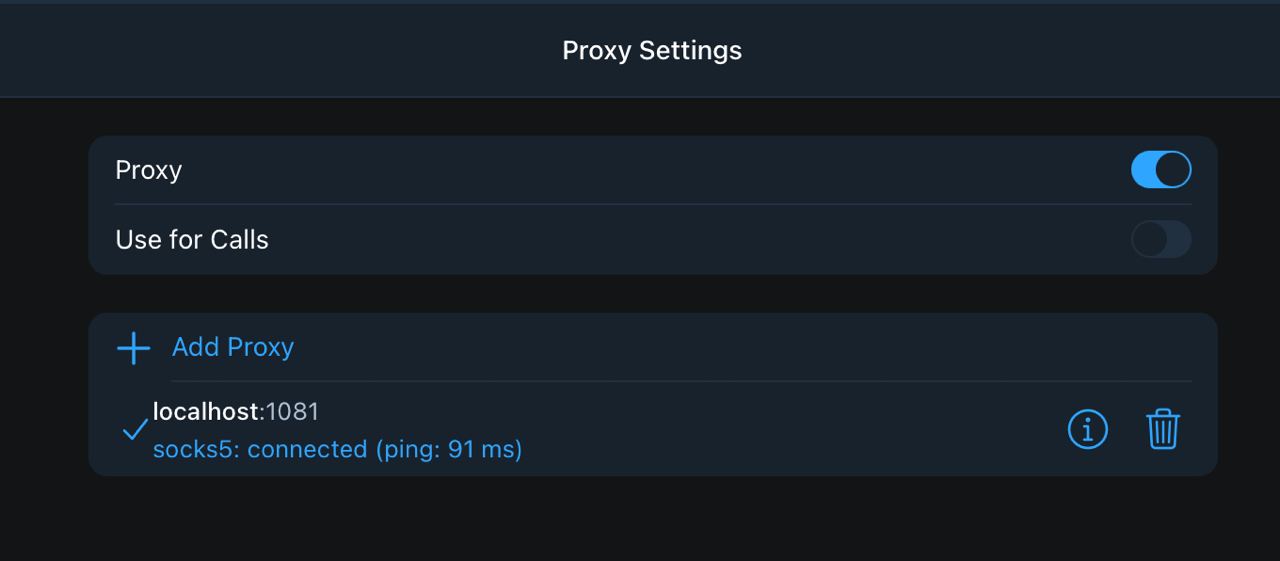The height and width of the screenshot is (561, 1280).
Task: Click the ping 91 ms text
Action: (449, 450)
